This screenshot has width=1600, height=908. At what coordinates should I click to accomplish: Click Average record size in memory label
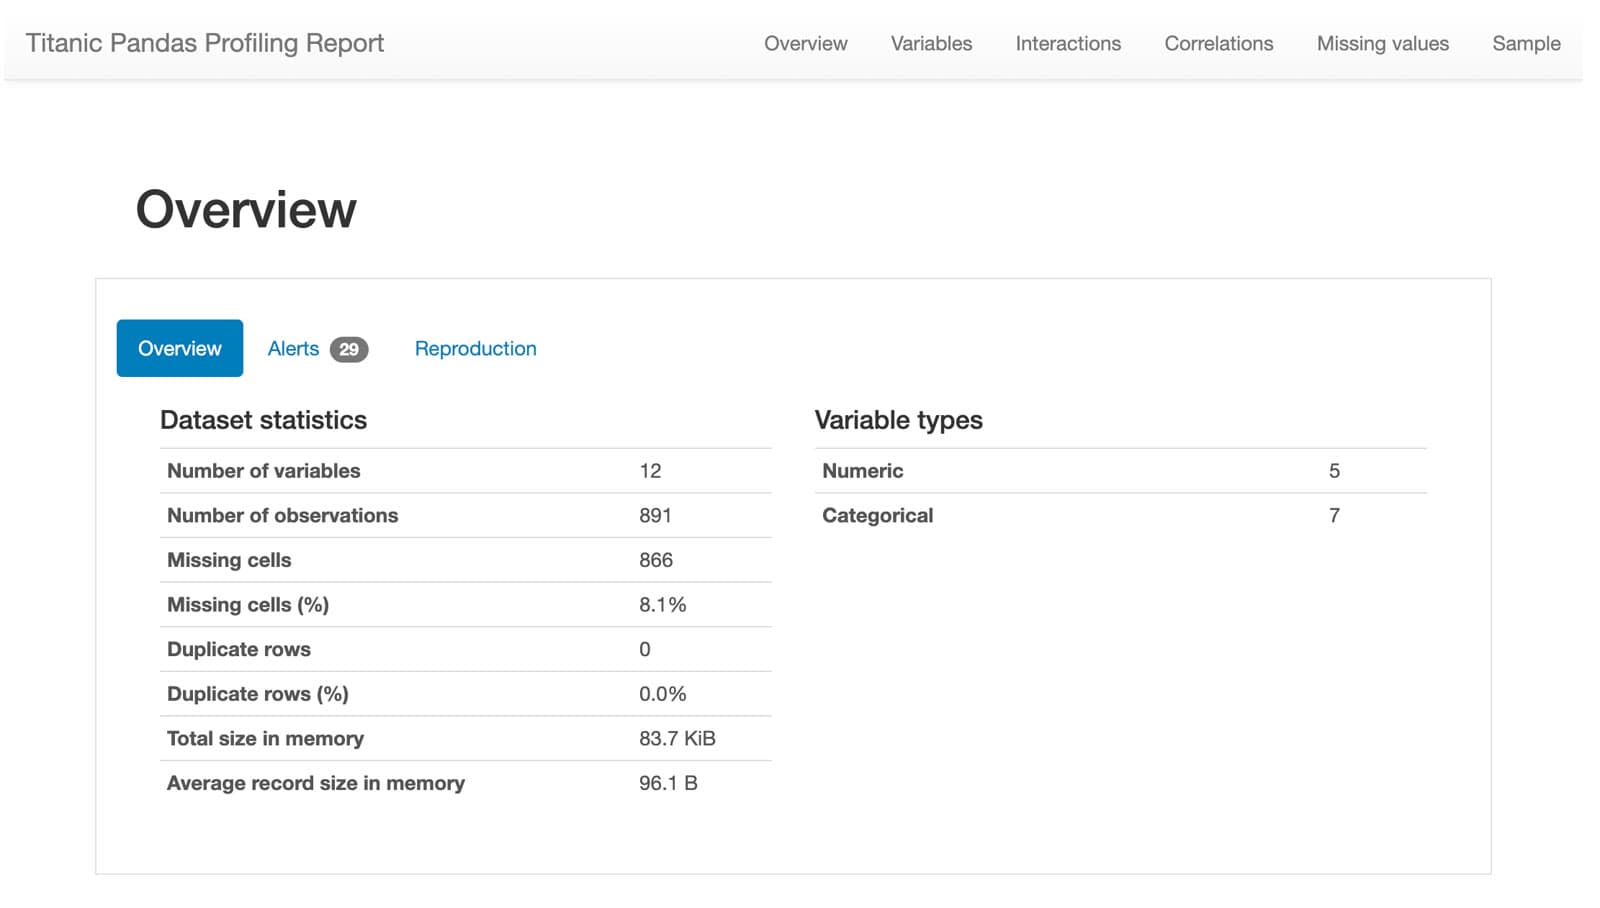pos(316,783)
